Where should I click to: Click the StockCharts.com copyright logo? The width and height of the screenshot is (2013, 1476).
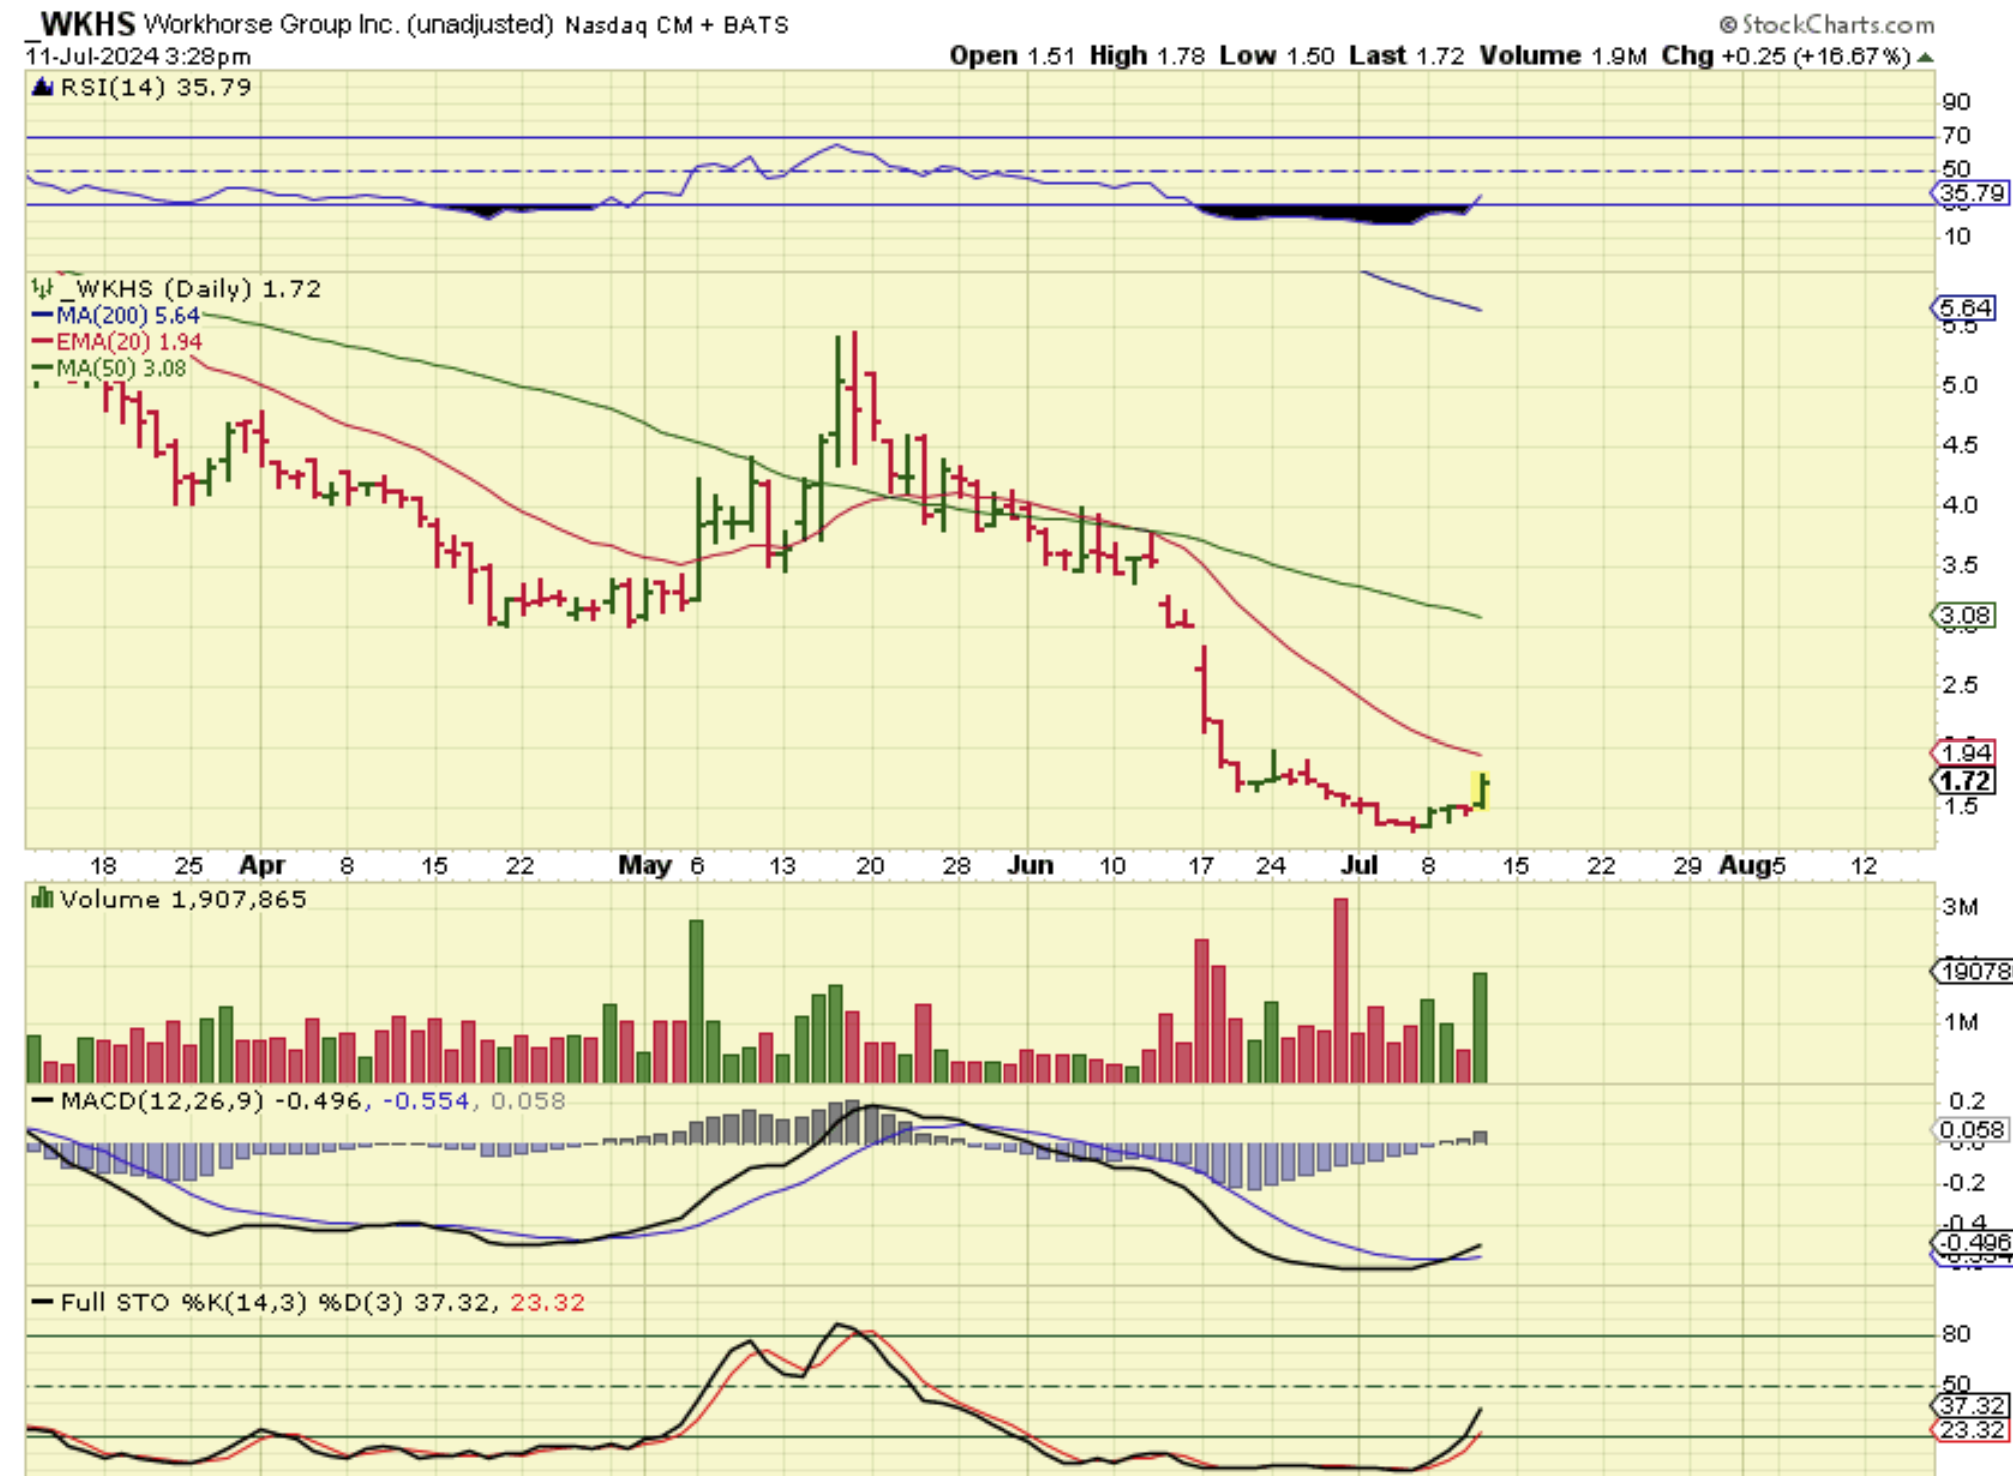pyautogui.click(x=1826, y=24)
